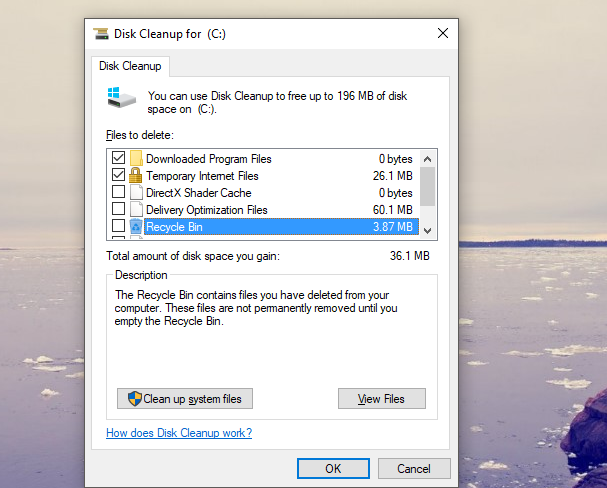The height and width of the screenshot is (488, 607).
Task: Open the View Files button
Action: tap(382, 399)
